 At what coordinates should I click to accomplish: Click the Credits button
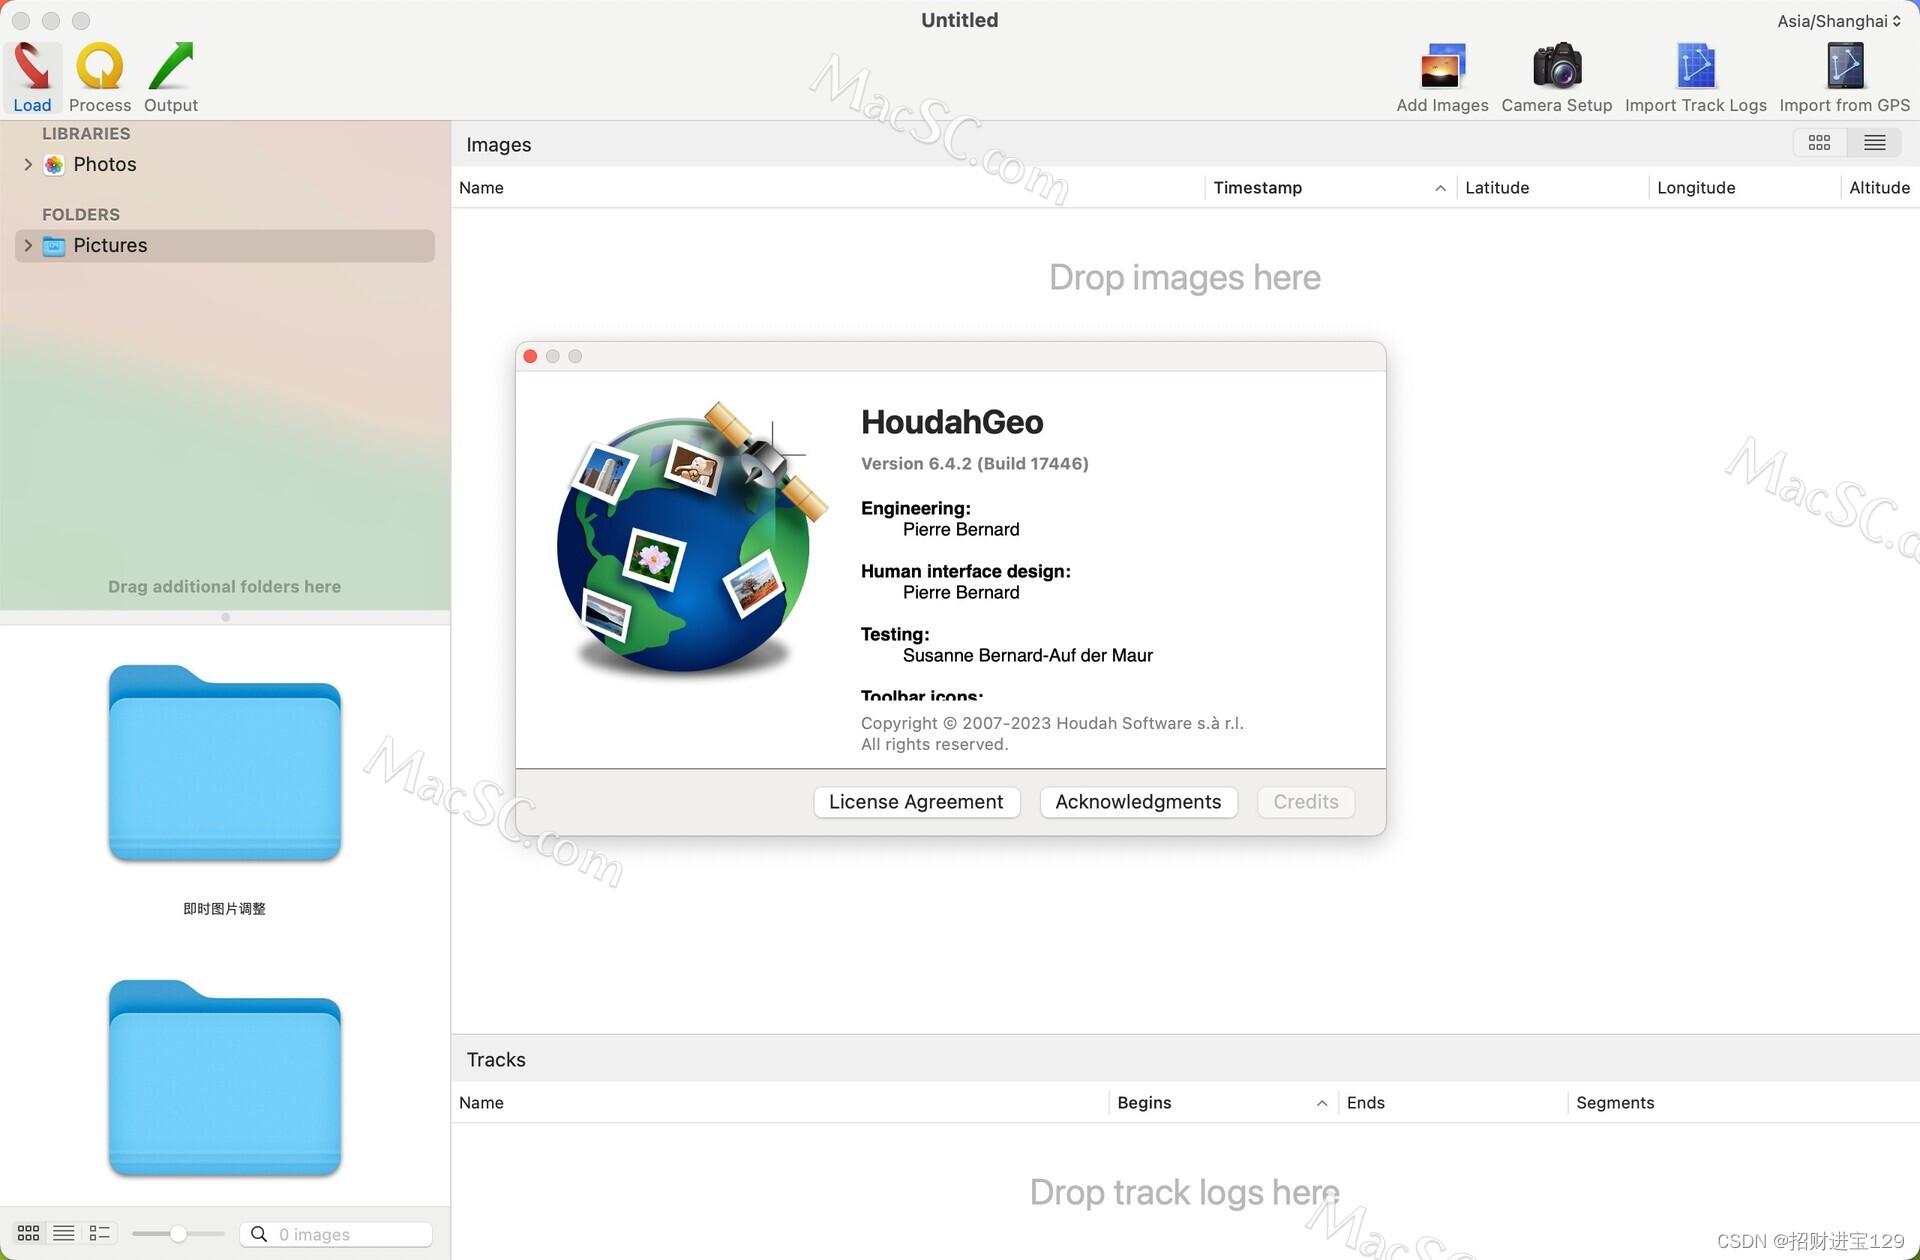click(1306, 802)
